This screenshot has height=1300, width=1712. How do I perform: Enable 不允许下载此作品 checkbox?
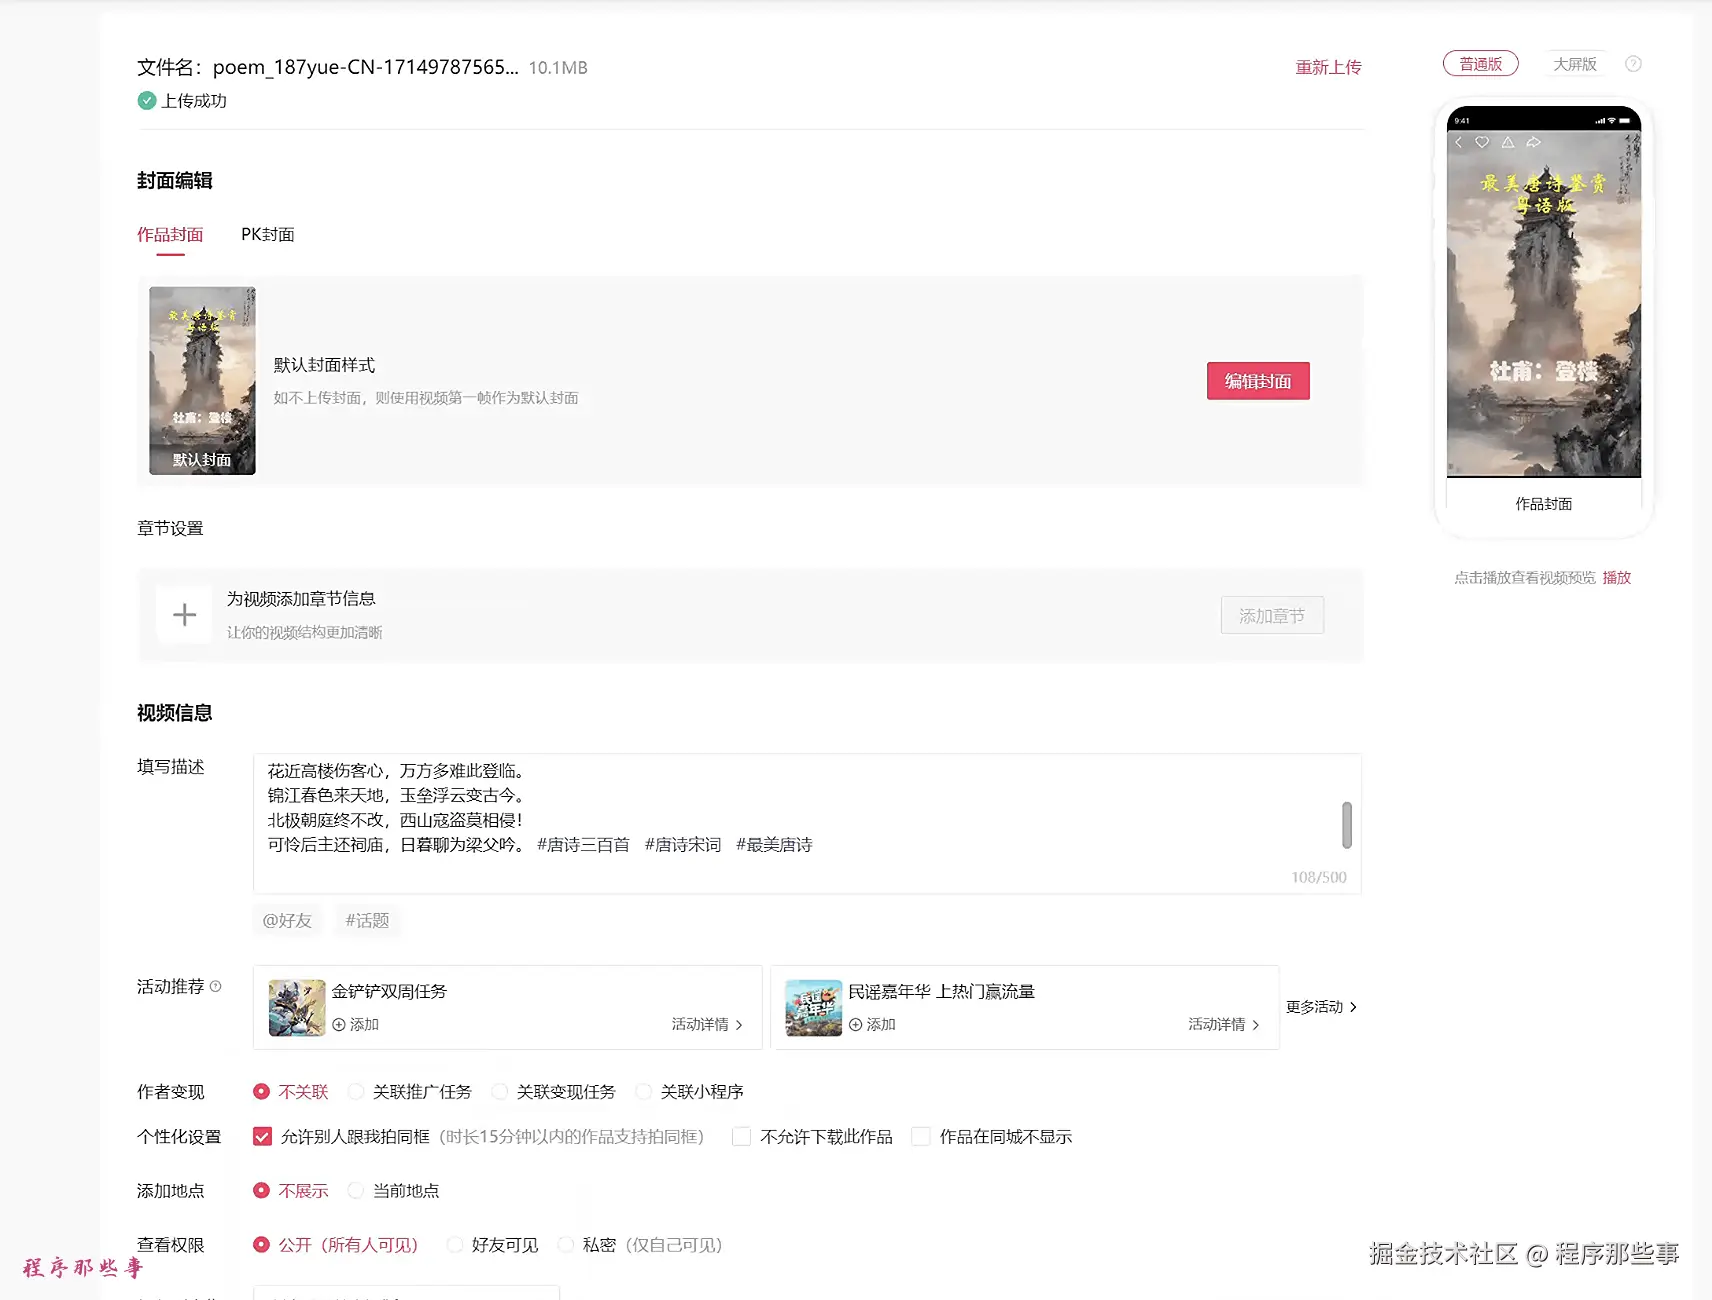tap(742, 1137)
